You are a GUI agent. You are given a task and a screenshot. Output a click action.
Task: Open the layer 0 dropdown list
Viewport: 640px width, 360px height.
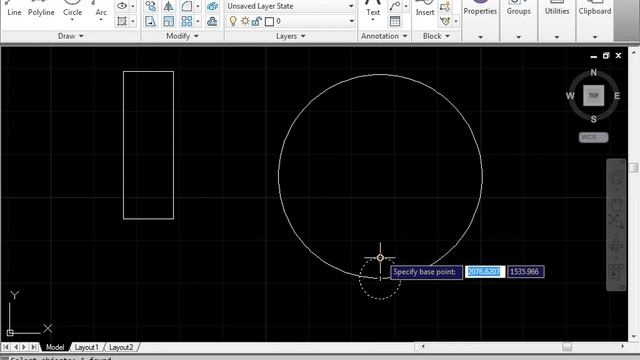tap(291, 21)
